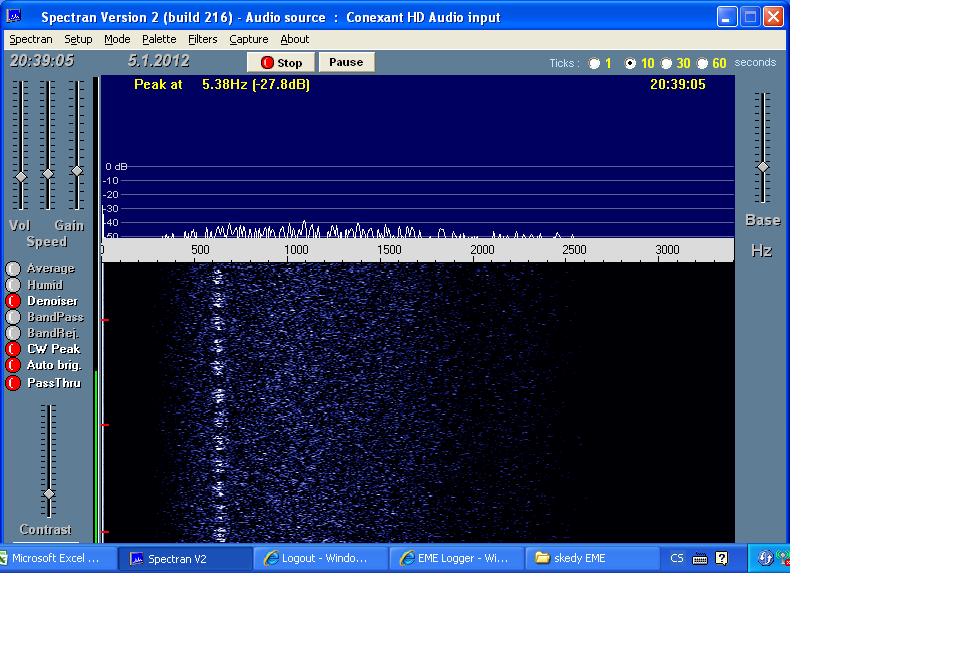Screen dimensions: 966x646
Task: Select the 1 second ticks radio button
Action: click(x=595, y=63)
